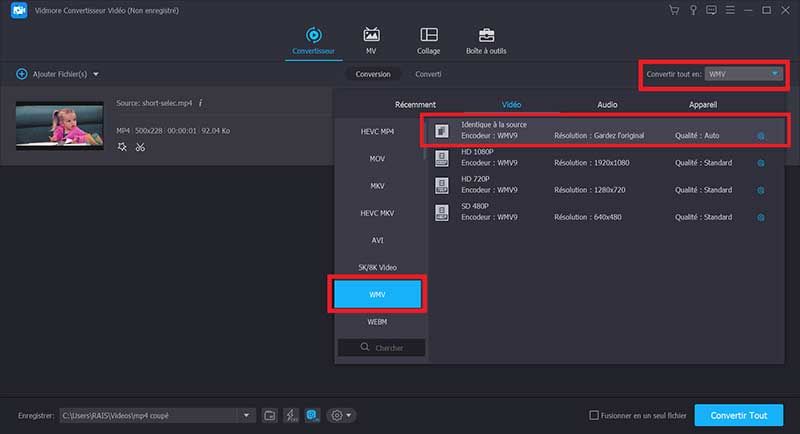Open the edit effects star icon
The width and height of the screenshot is (800, 434).
coord(122,147)
